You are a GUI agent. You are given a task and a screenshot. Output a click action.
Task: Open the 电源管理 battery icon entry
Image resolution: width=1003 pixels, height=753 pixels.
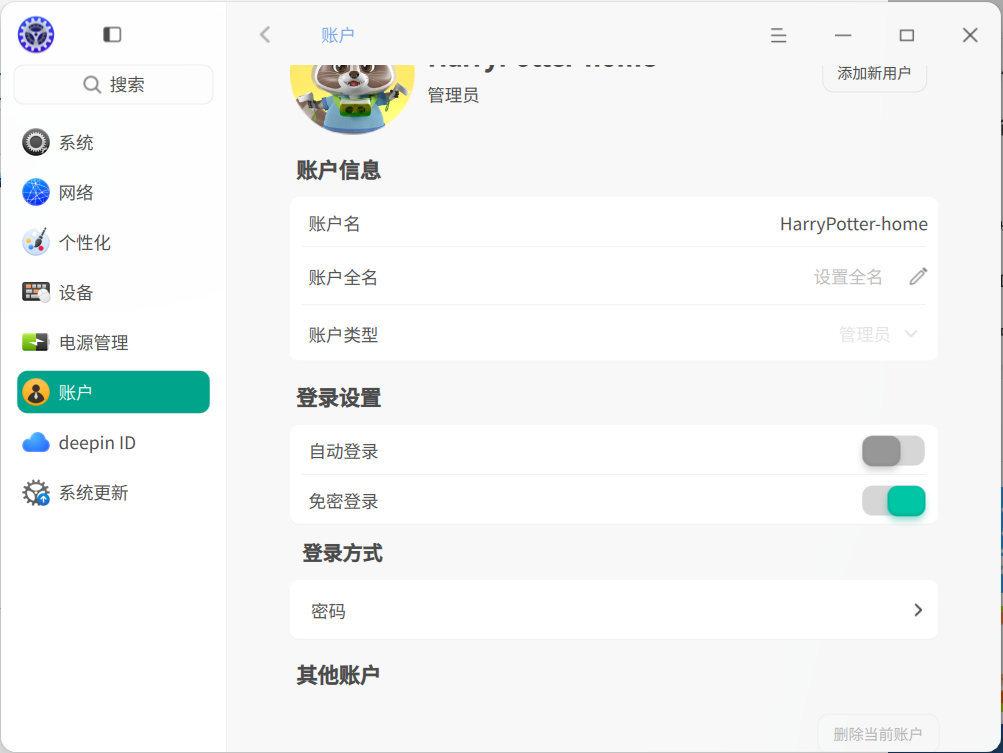coord(36,342)
